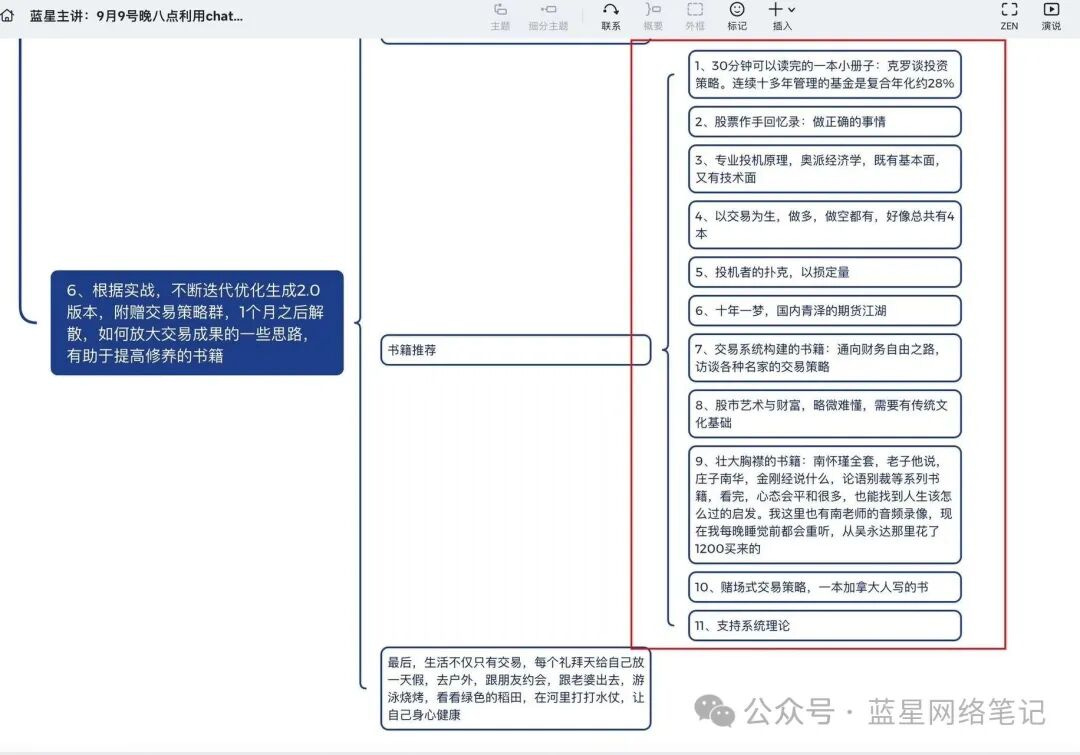Click the 概要 summary icon
The image size is (1080, 755).
653,17
